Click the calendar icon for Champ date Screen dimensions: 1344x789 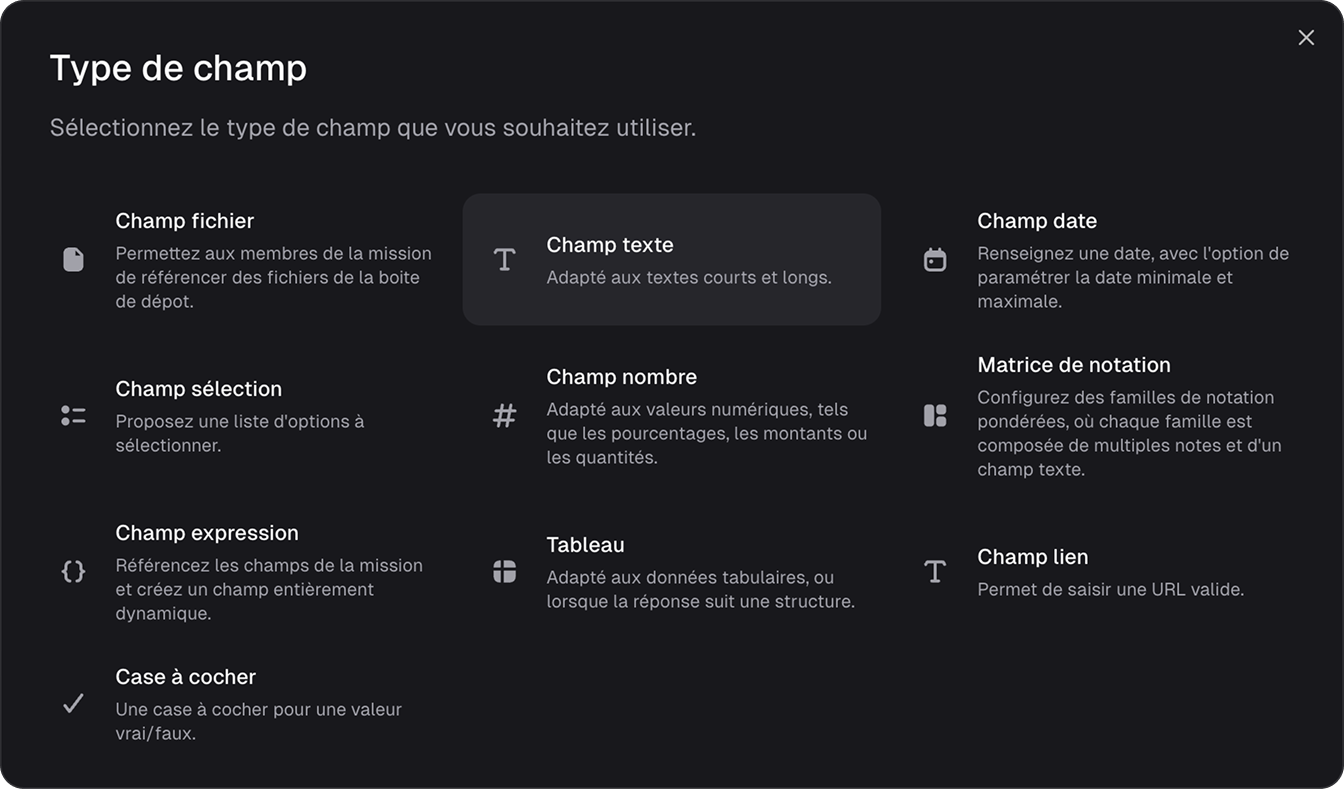935,259
